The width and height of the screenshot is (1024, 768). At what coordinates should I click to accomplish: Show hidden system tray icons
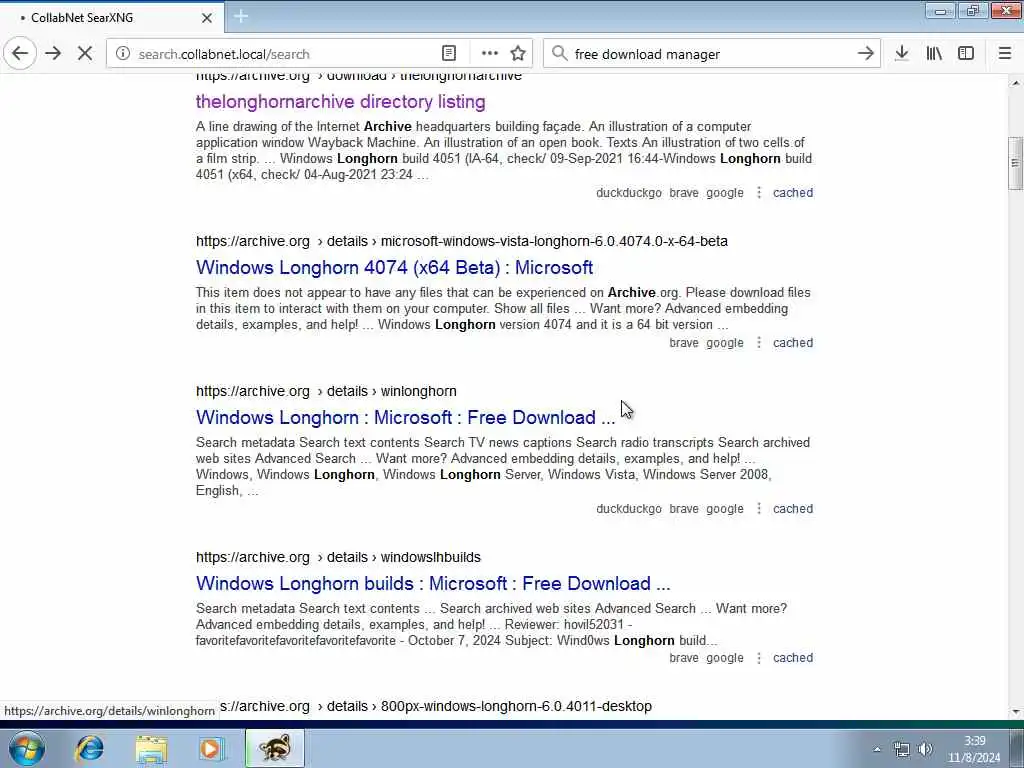pos(877,750)
